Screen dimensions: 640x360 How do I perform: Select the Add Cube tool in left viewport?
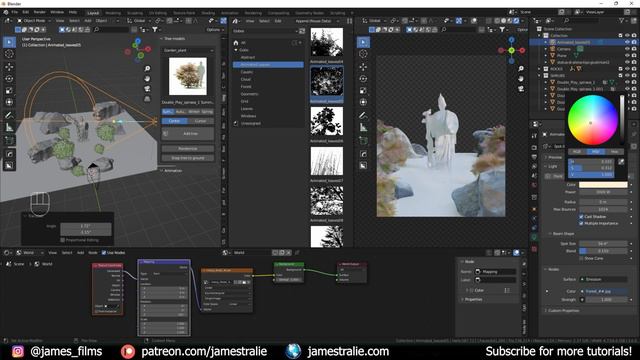click(x=9, y=141)
